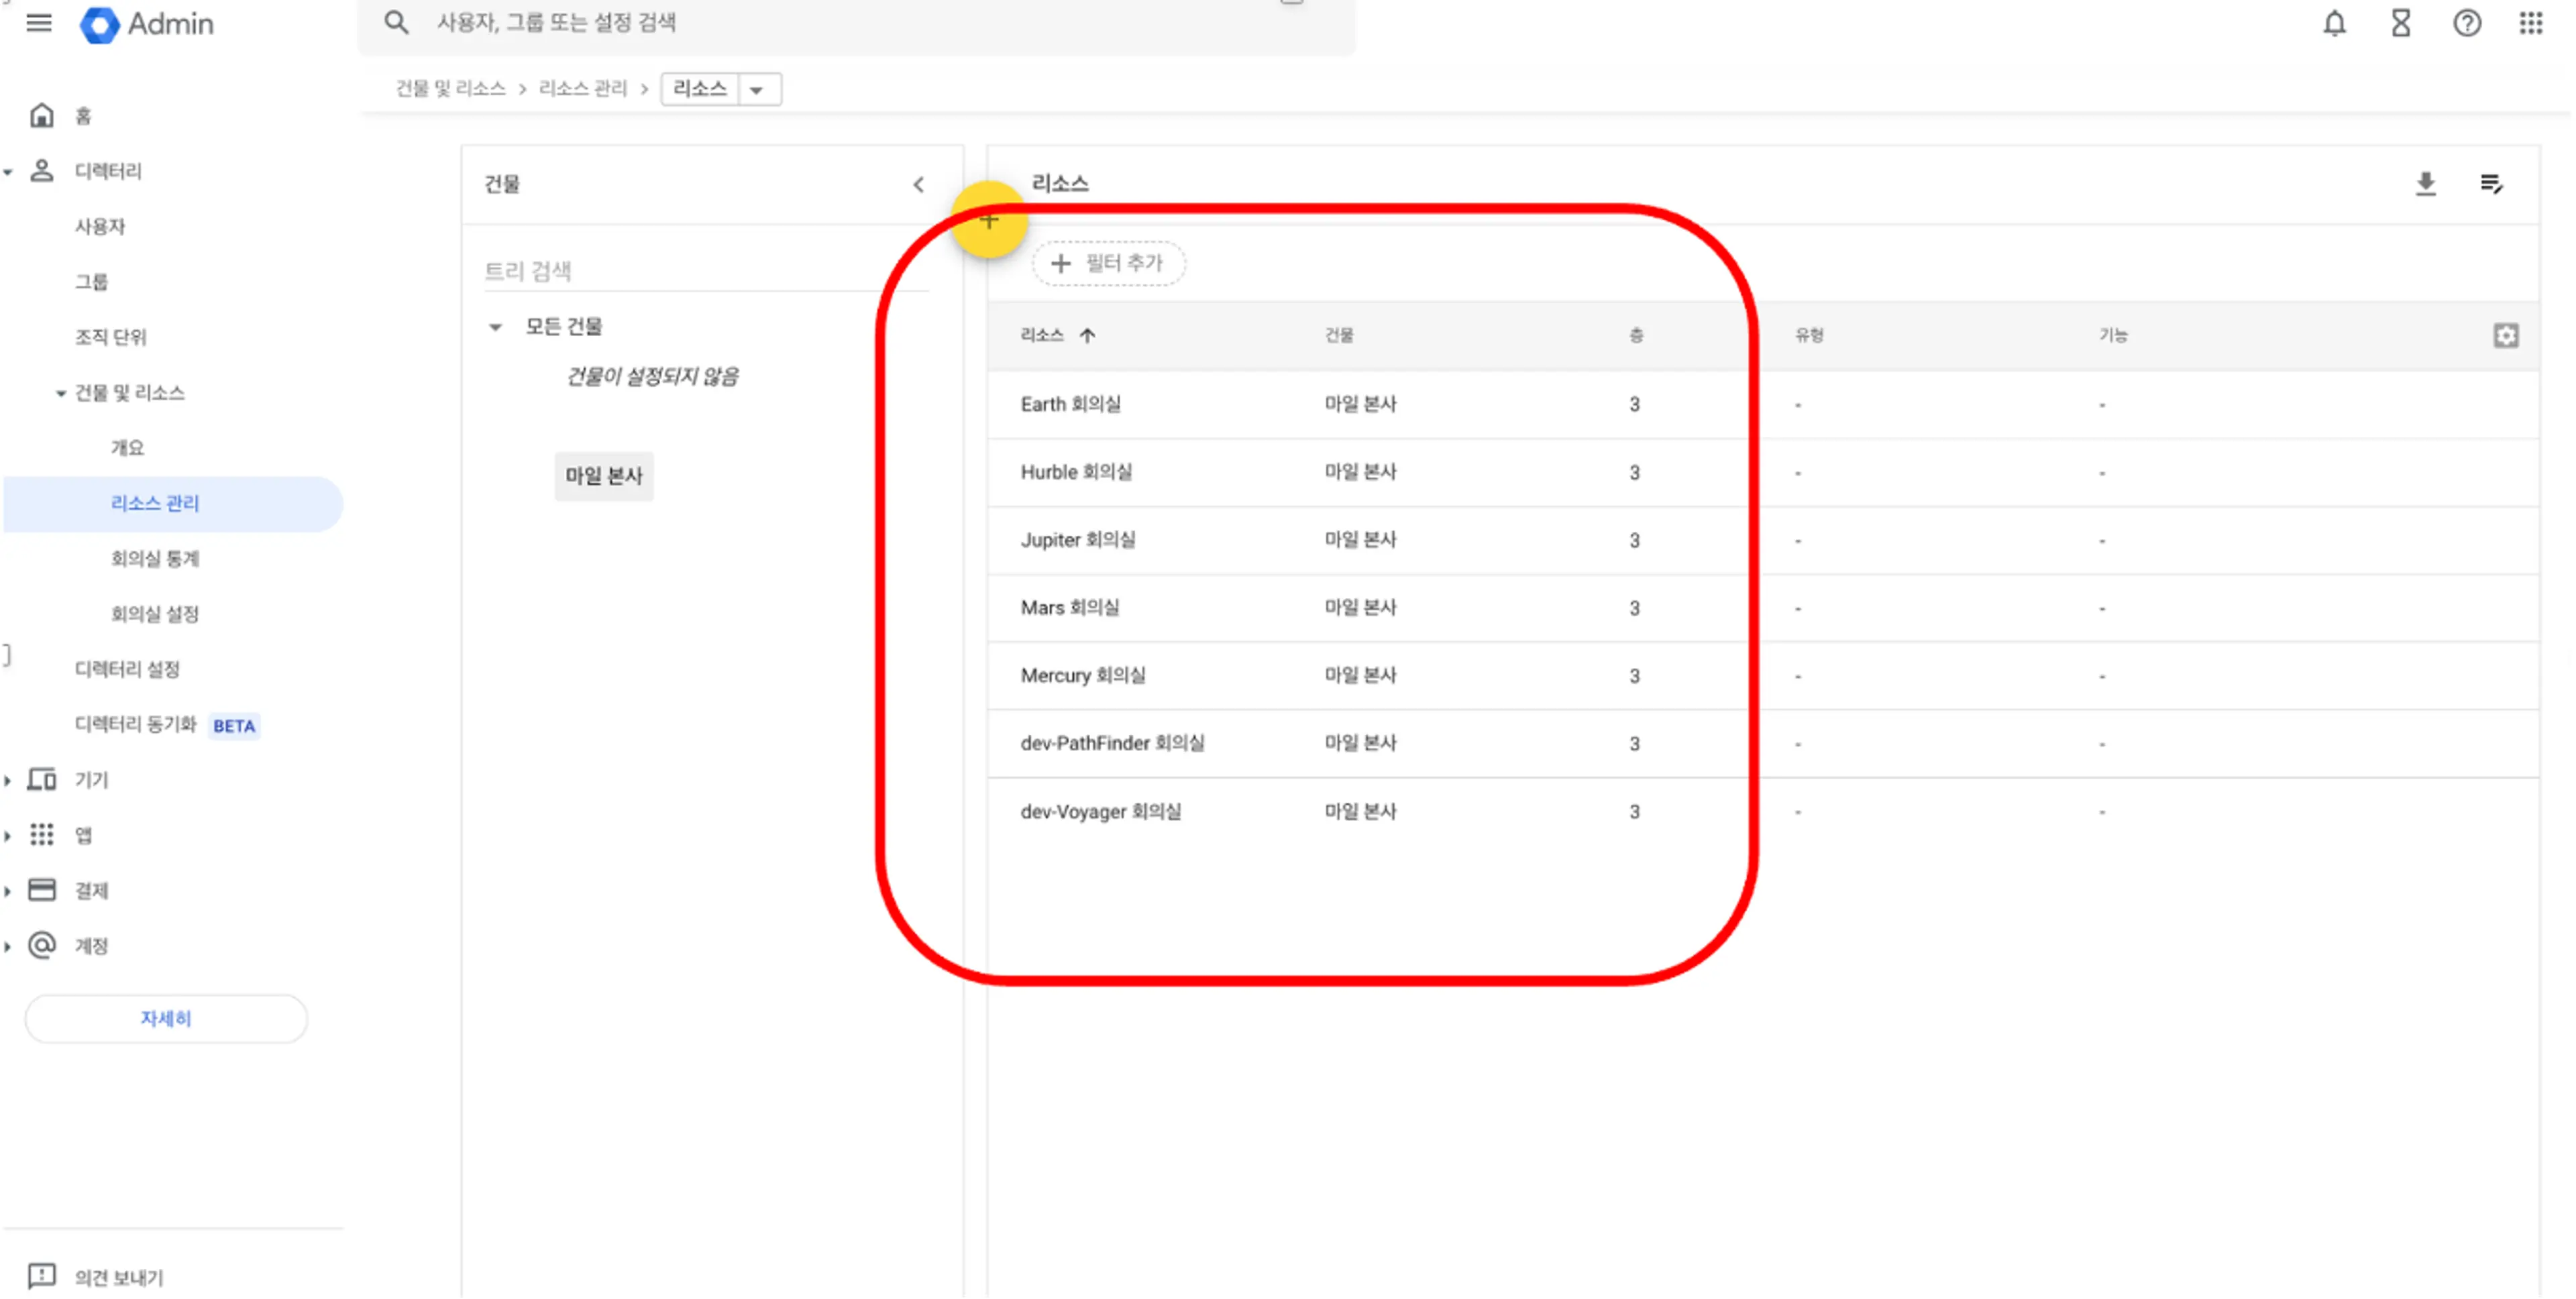Click 의견 보내기 link
The height and width of the screenshot is (1299, 2576).
pyautogui.click(x=119, y=1277)
